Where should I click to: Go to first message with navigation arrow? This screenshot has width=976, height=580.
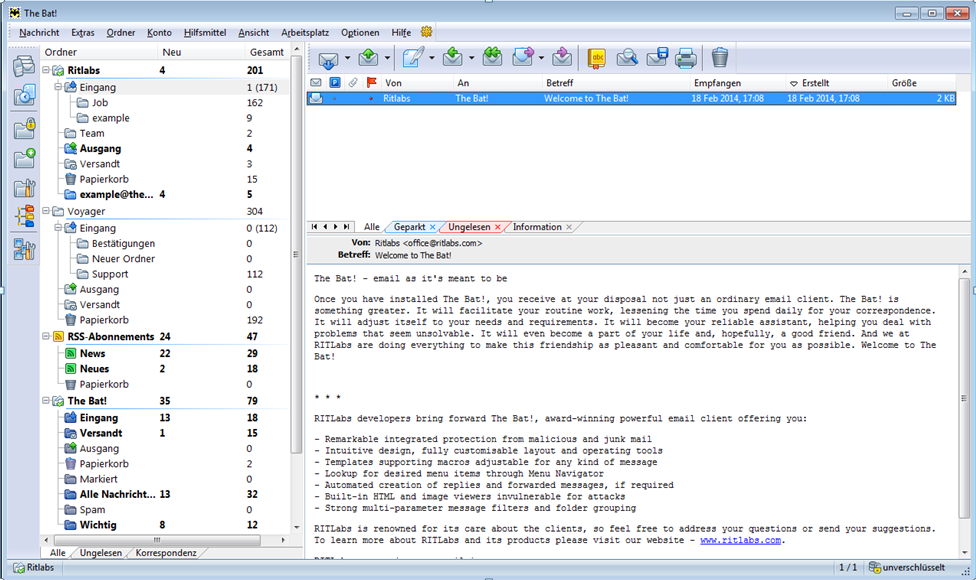coord(314,227)
